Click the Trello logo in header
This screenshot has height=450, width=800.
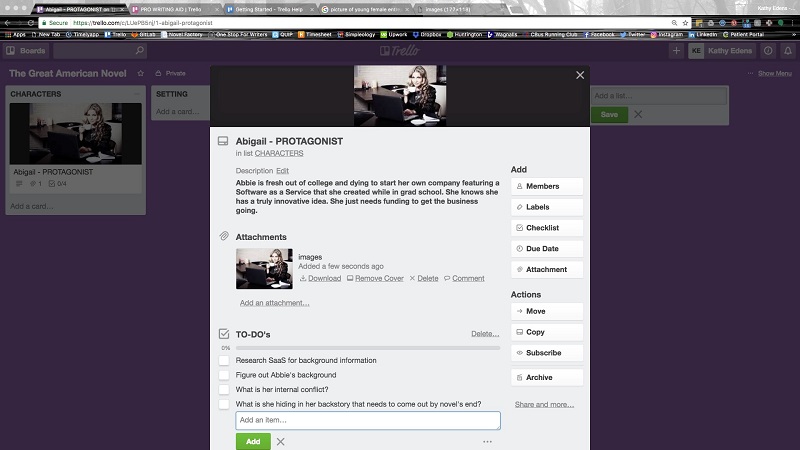tap(399, 51)
